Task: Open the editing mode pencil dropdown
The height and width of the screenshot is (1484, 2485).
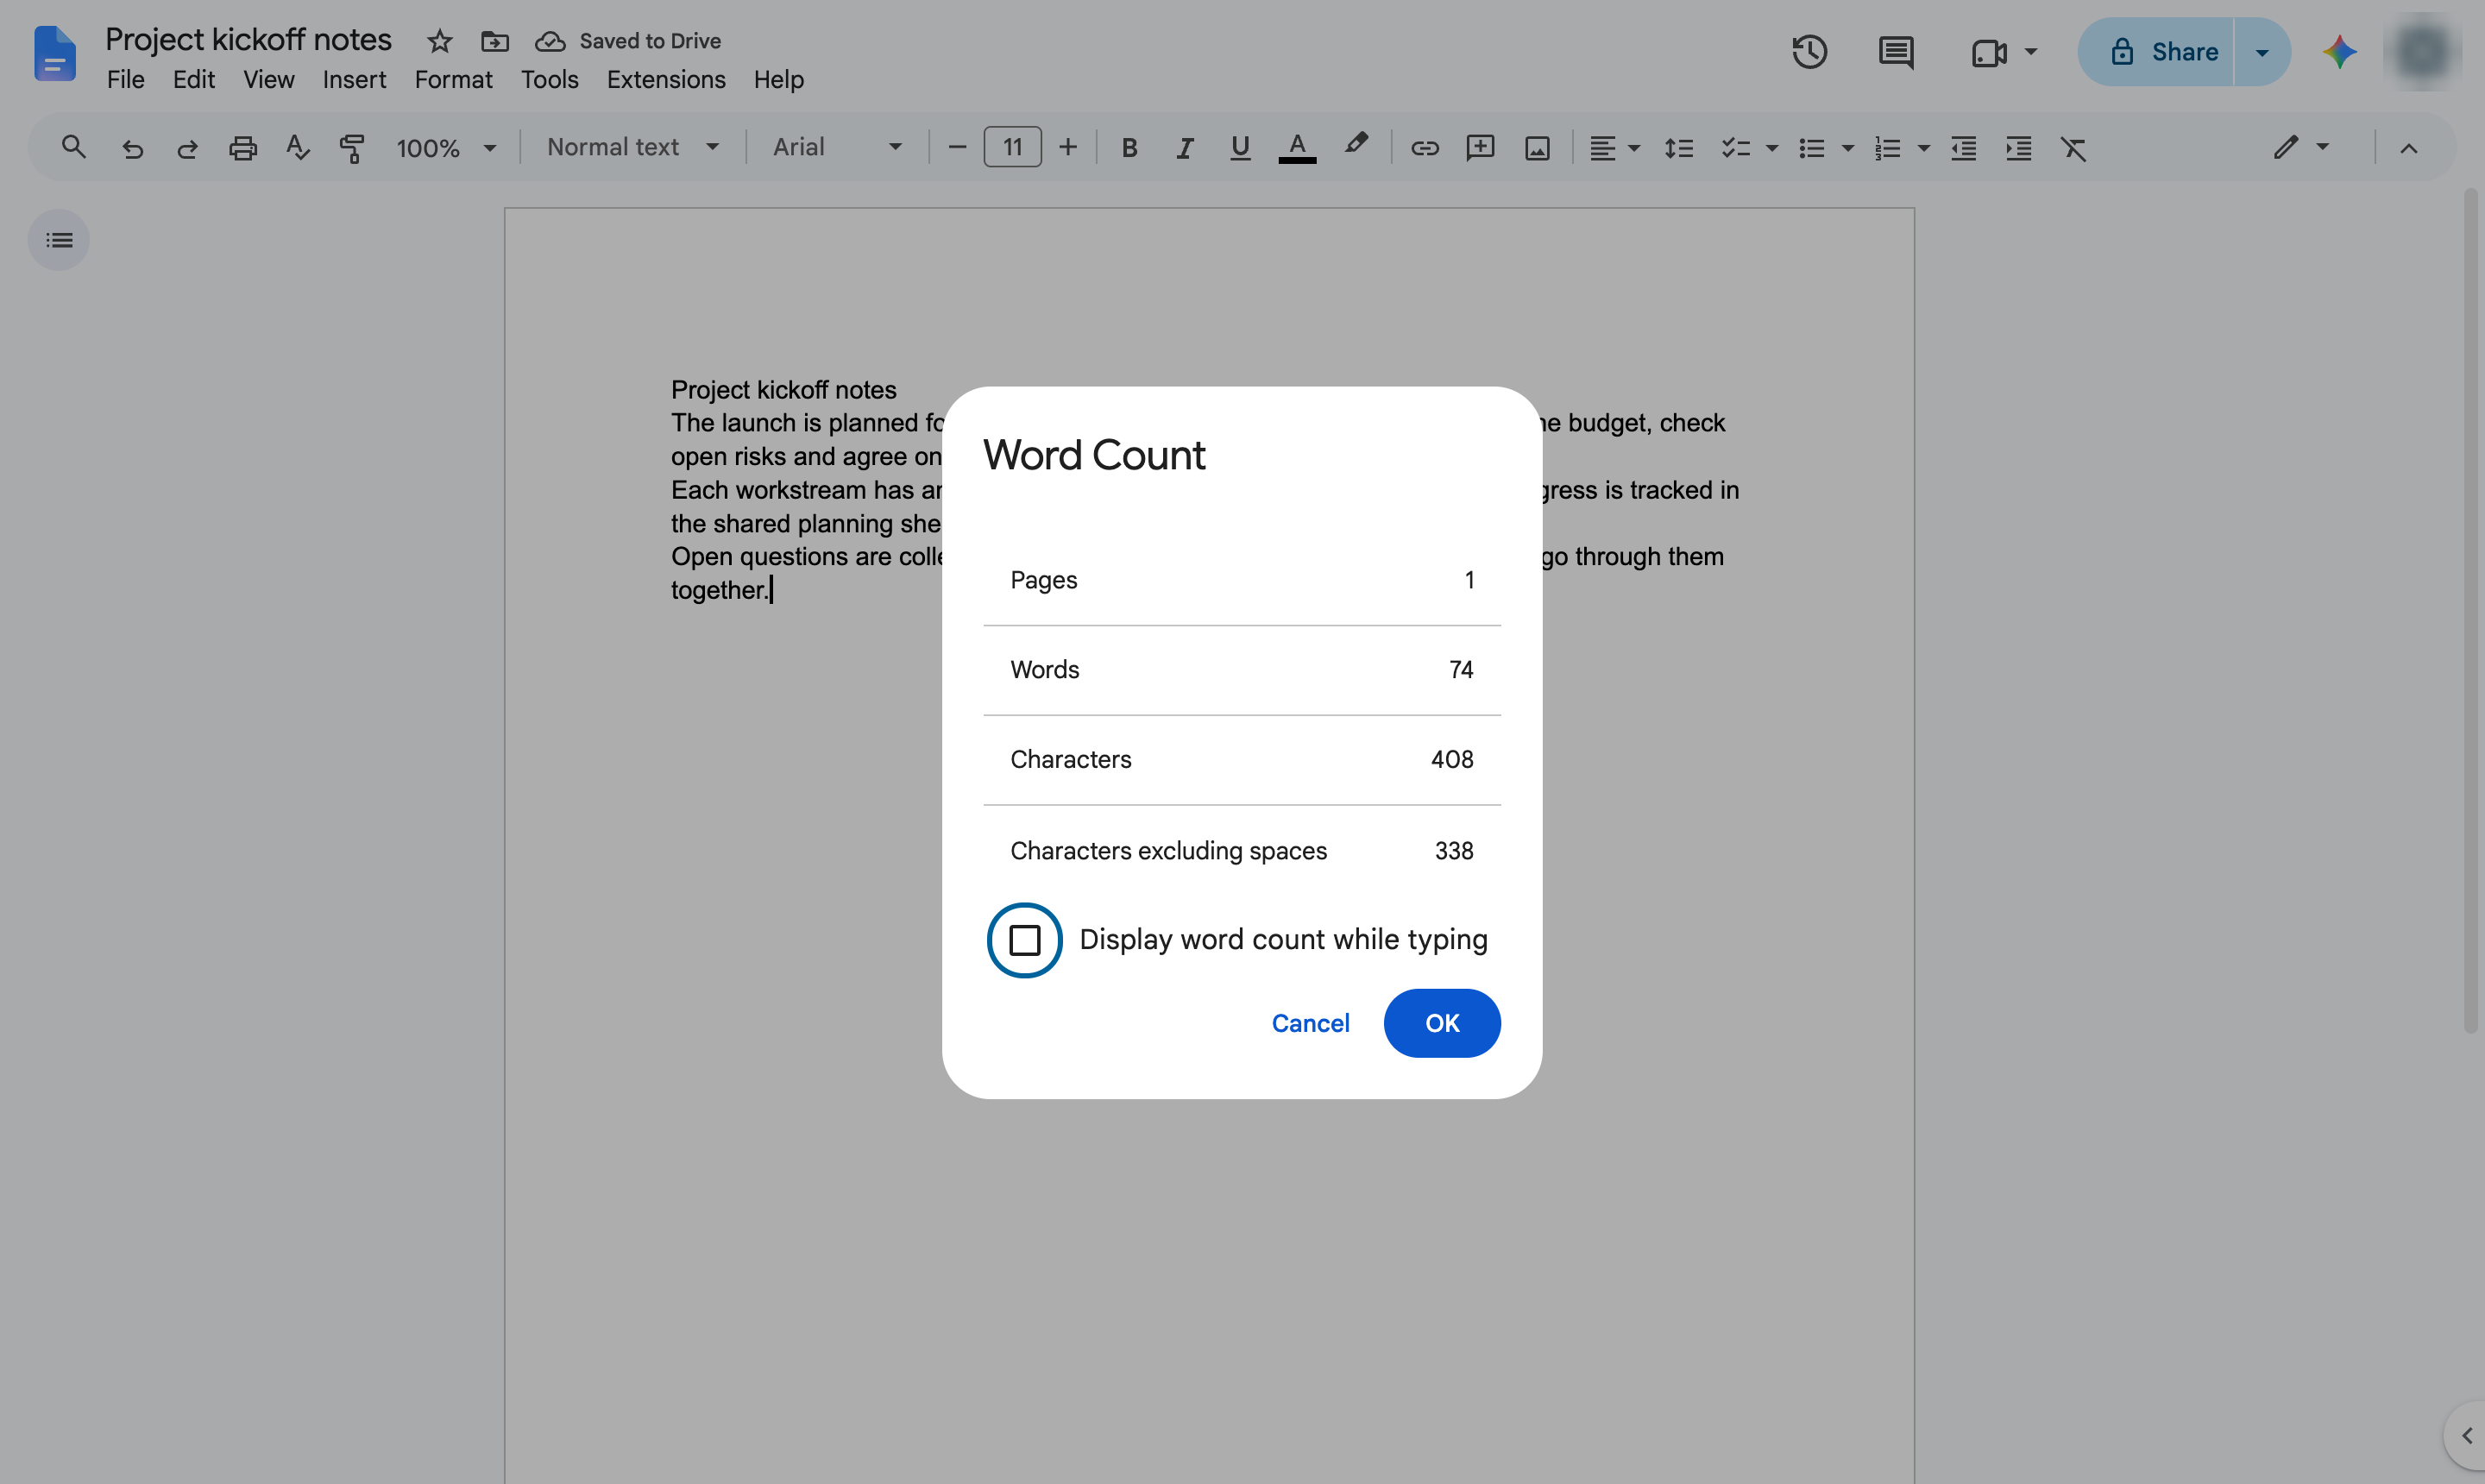Action: pos(2301,147)
